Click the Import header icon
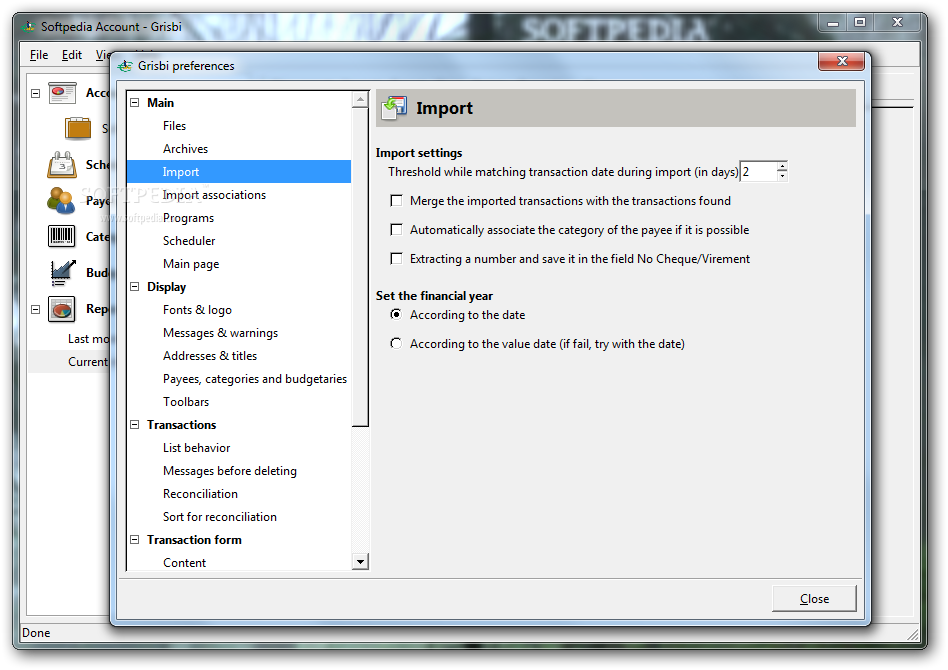948x670 pixels. pos(394,108)
